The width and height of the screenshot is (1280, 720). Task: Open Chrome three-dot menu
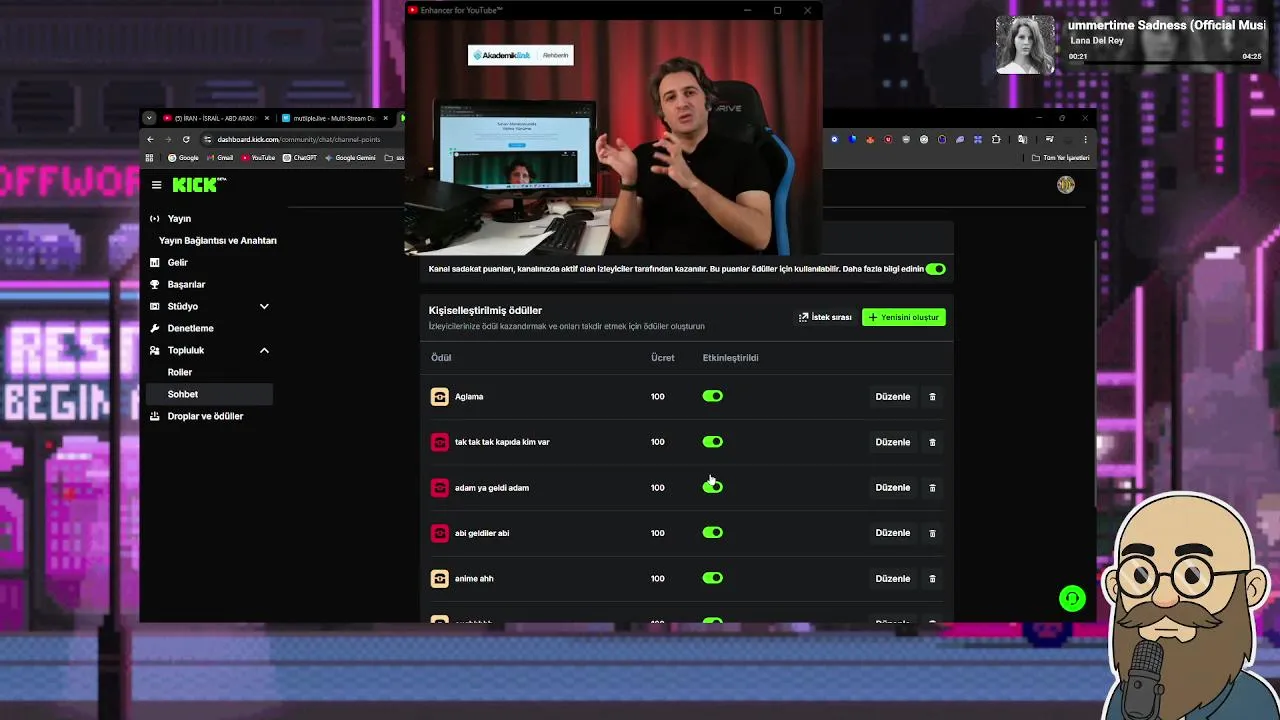(1085, 139)
